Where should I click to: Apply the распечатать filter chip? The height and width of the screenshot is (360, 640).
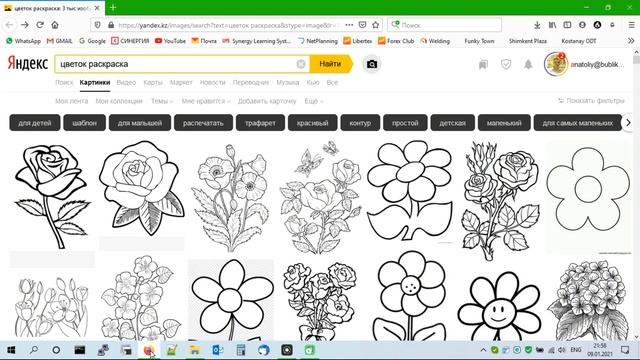tap(203, 123)
